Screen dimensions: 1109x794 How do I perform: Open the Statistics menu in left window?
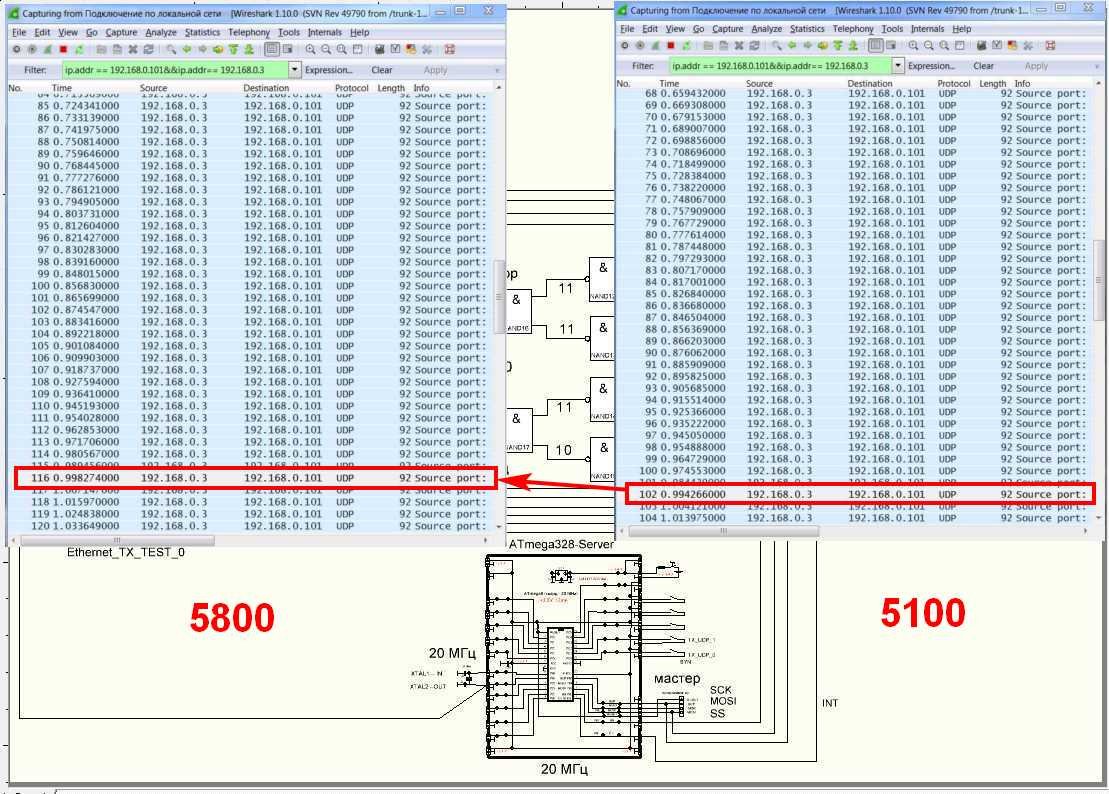[202, 32]
